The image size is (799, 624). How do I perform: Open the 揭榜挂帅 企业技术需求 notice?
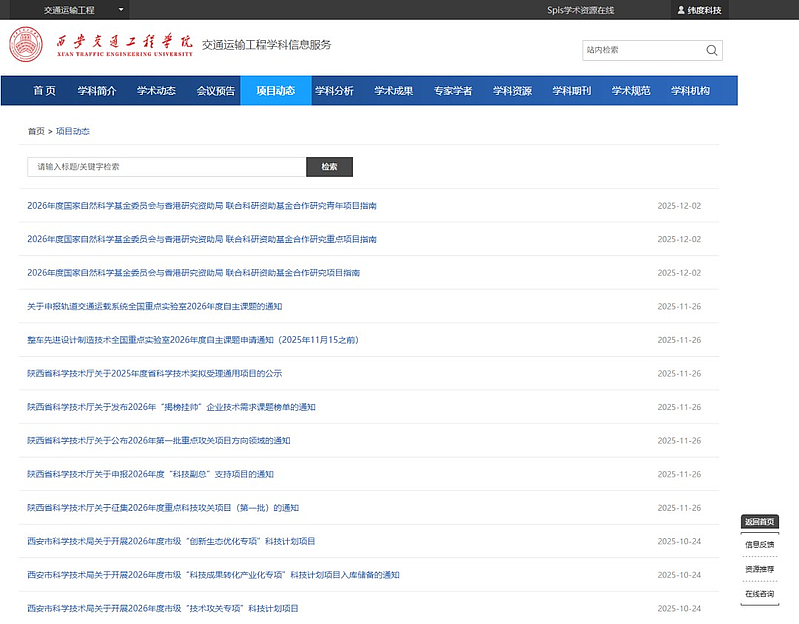click(x=171, y=407)
